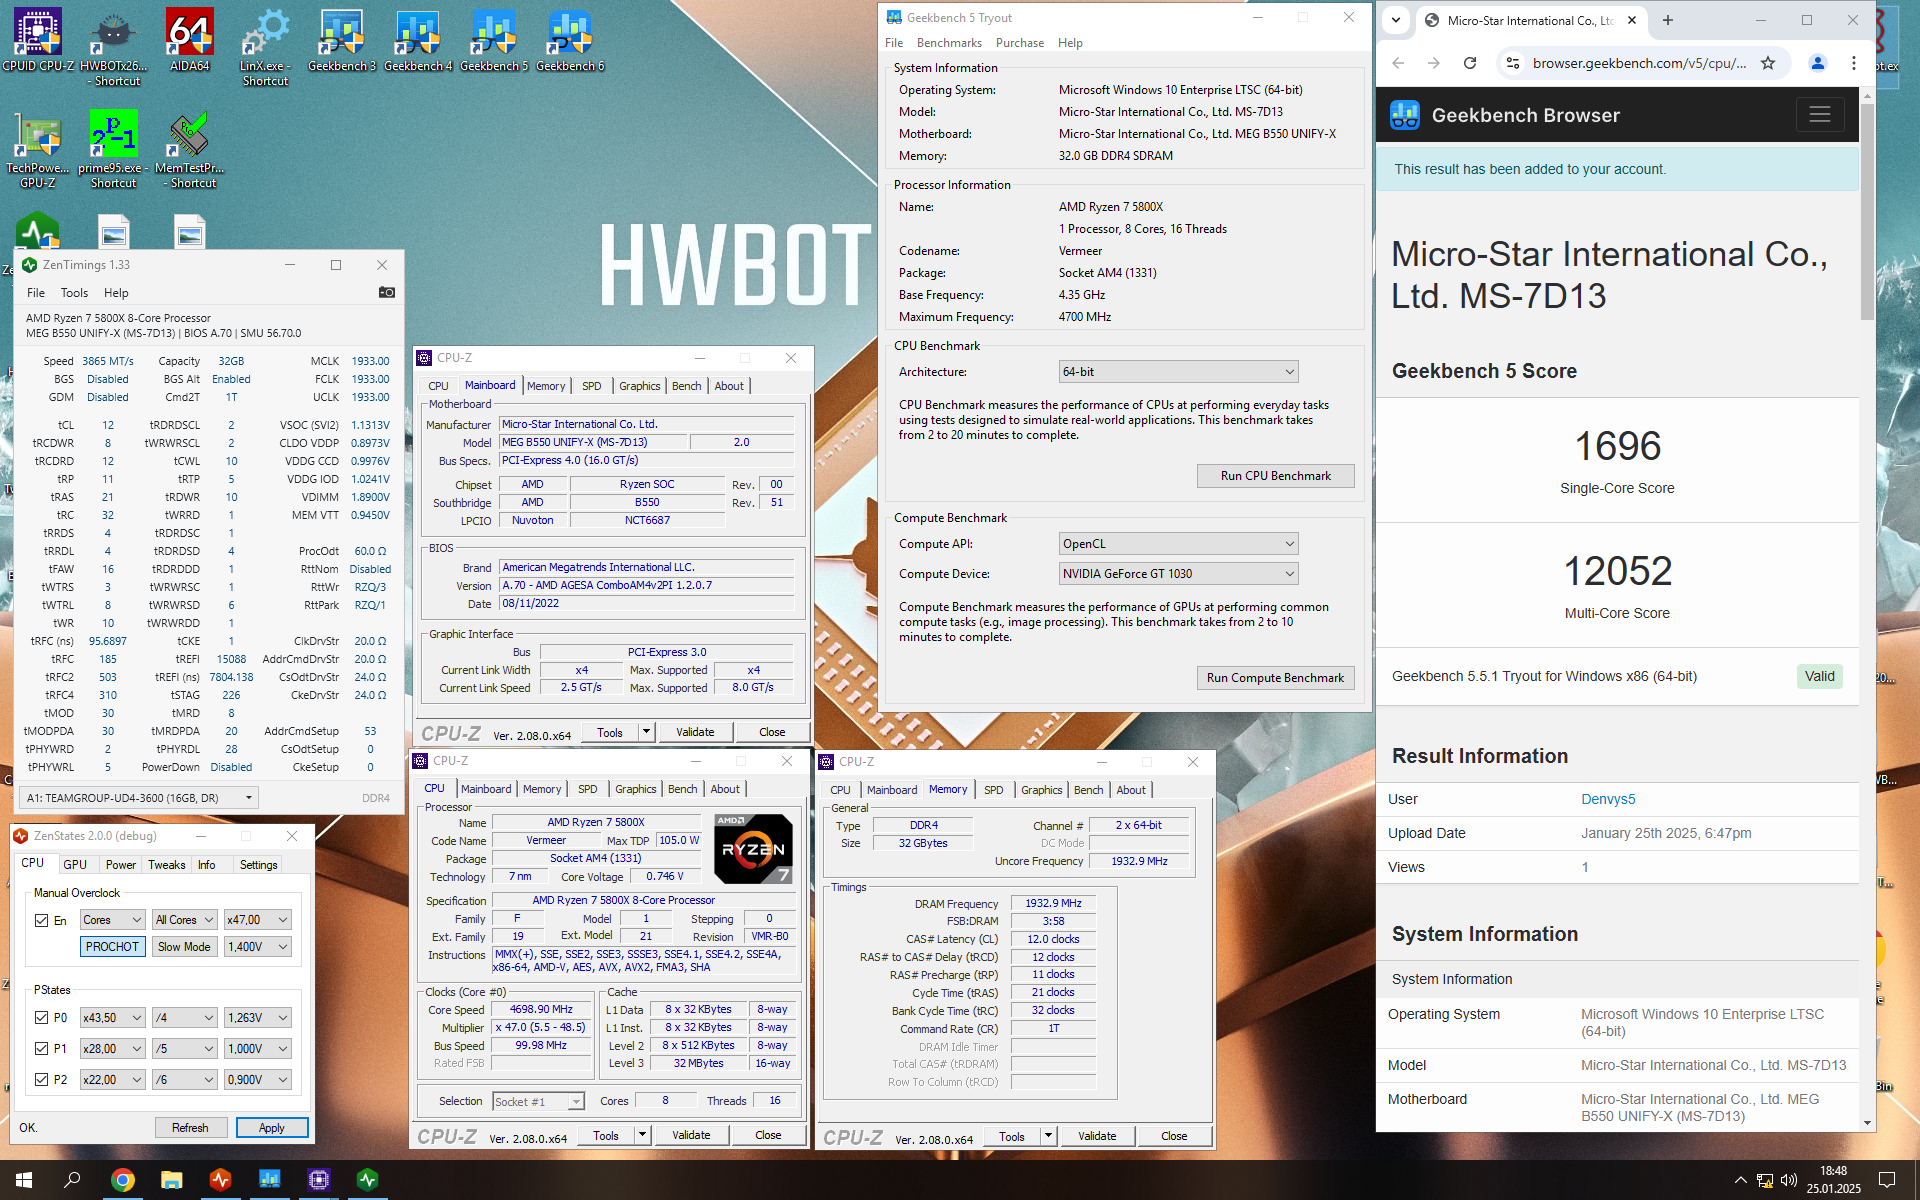Open the prime95.exe shortcut icon
1920x1200 pixels.
point(113,149)
